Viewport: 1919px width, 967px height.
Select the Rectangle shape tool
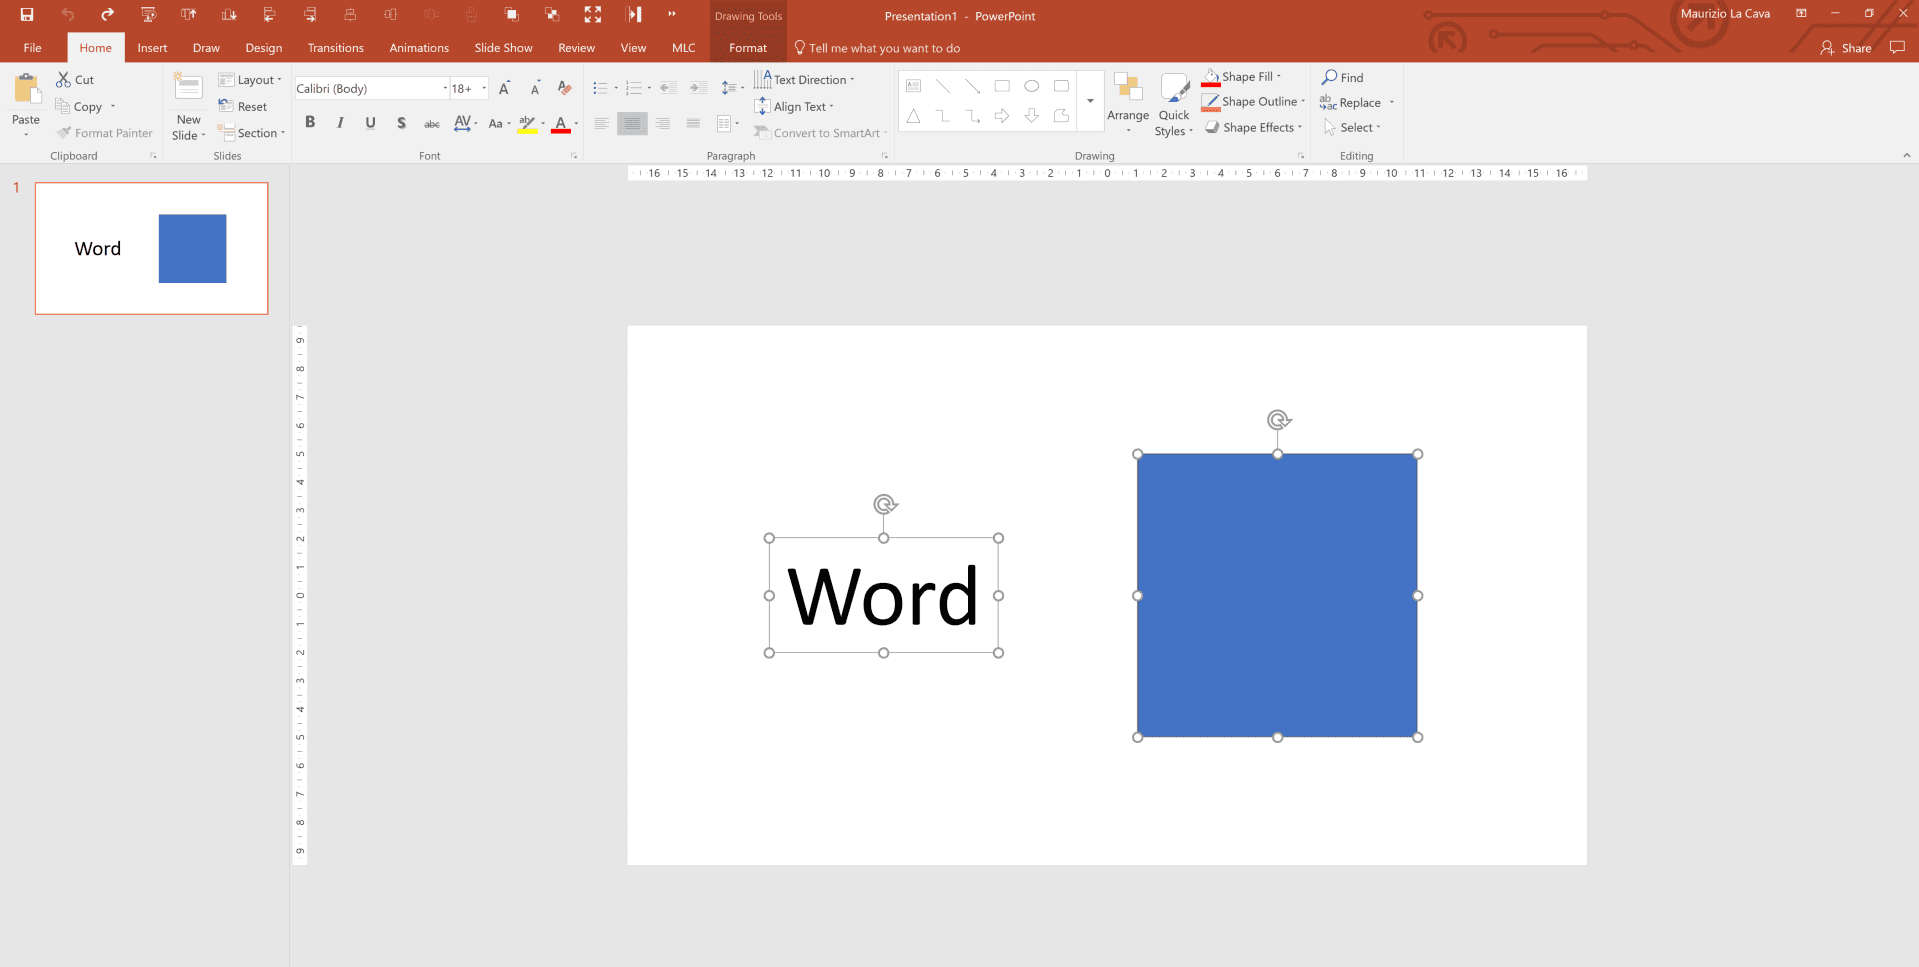(1001, 86)
